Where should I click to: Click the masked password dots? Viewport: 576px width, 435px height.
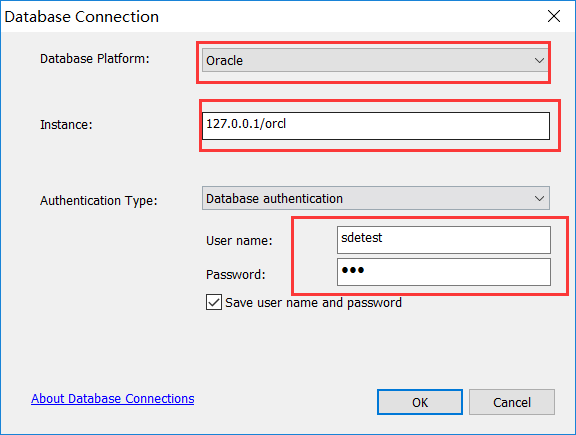point(353,270)
